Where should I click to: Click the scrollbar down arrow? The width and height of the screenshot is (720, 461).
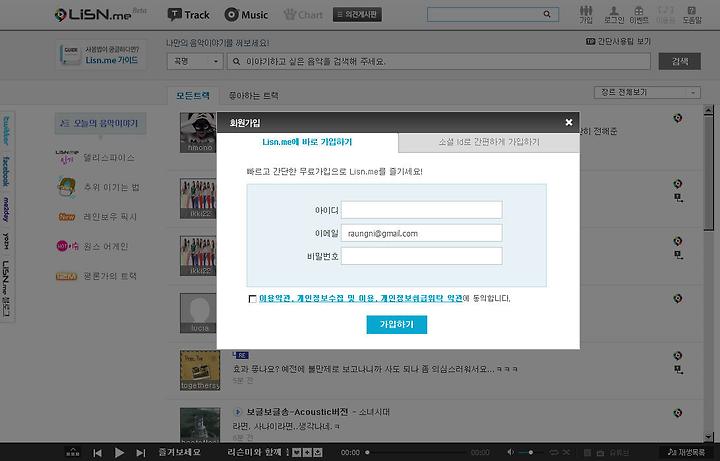tap(709, 436)
